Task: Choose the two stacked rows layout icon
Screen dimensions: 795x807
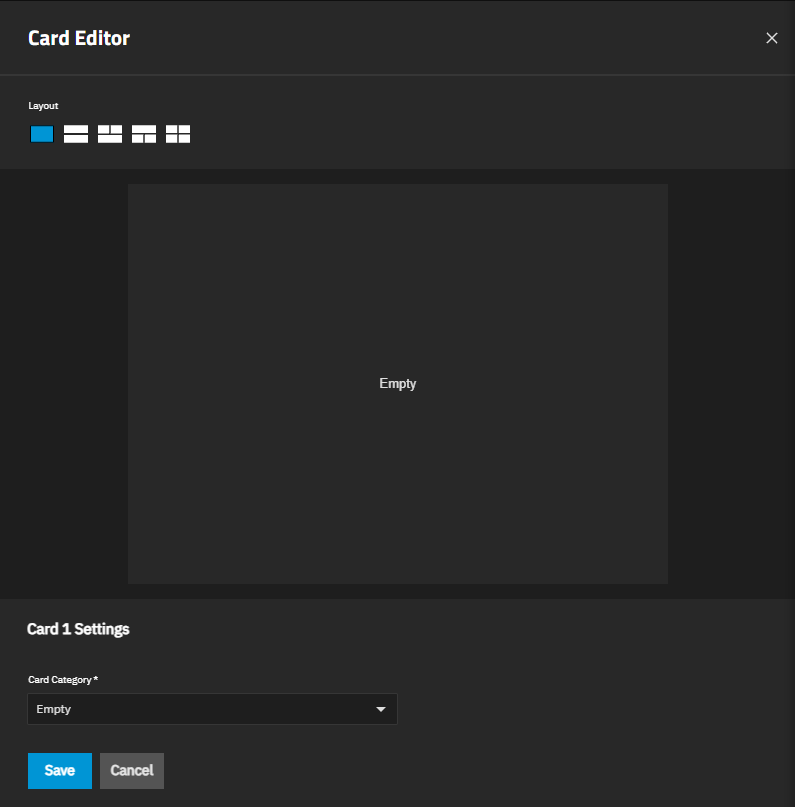Action: tap(76, 134)
